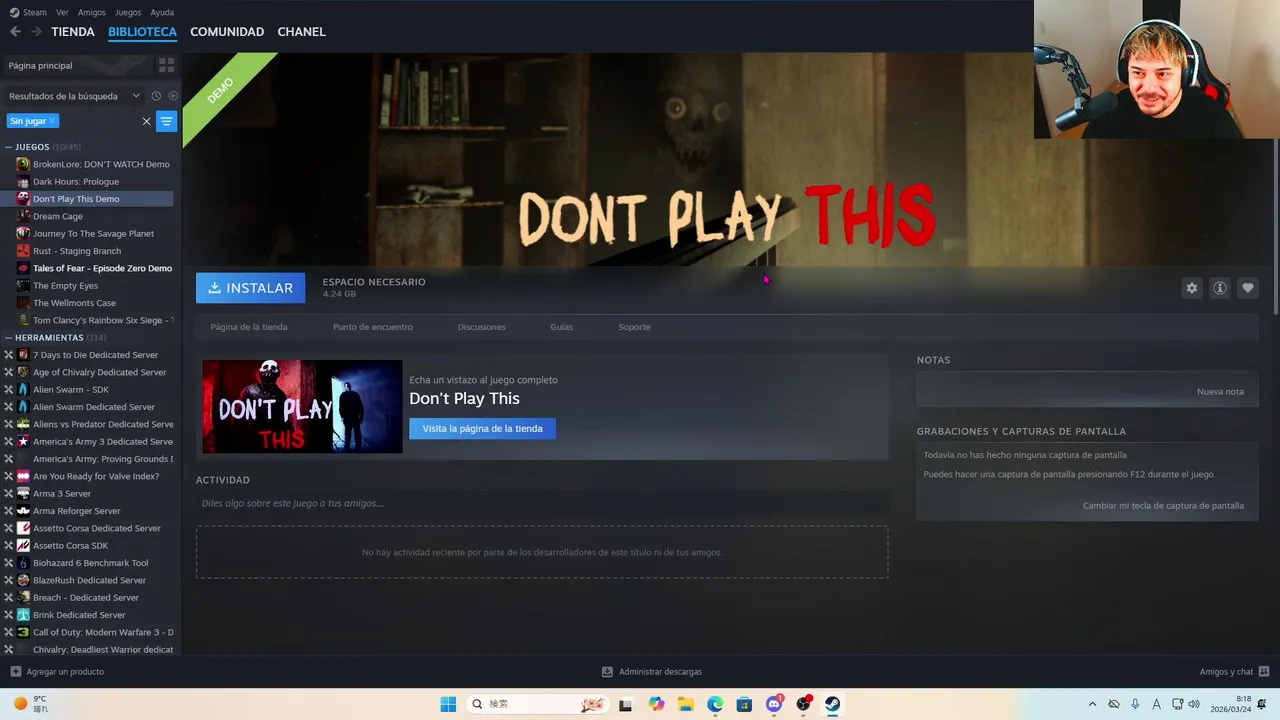The height and width of the screenshot is (720, 1280).
Task: Open Amigos y chat icon
Action: tap(1264, 672)
